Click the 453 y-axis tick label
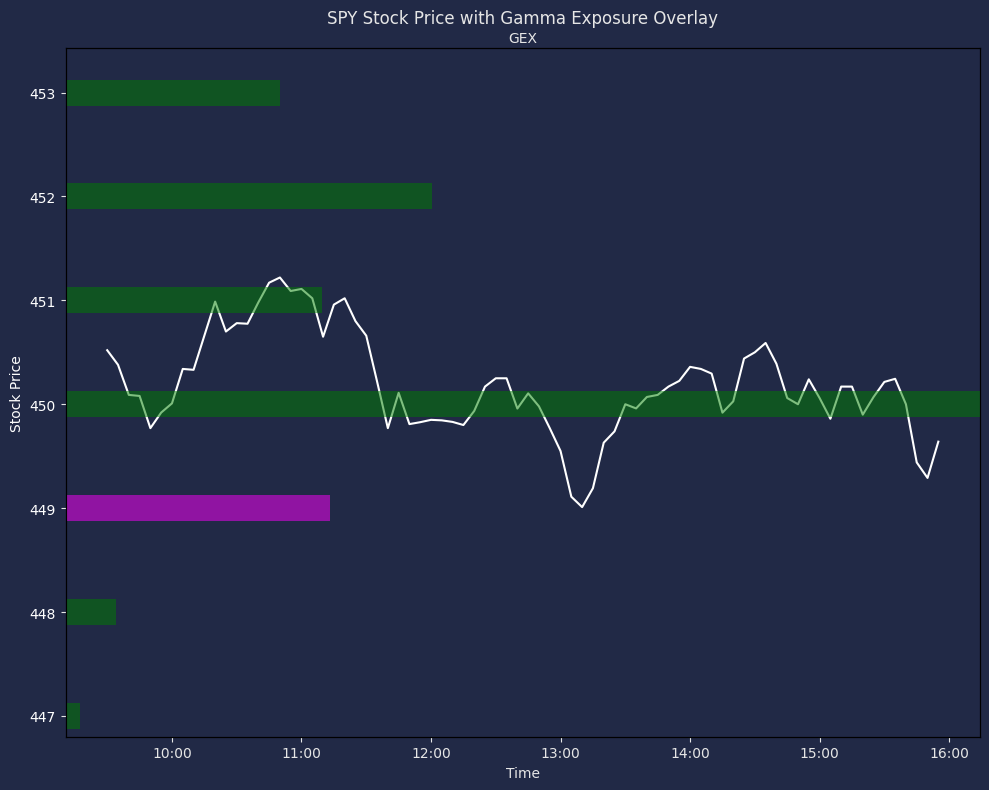989x790 pixels. pyautogui.click(x=42, y=94)
